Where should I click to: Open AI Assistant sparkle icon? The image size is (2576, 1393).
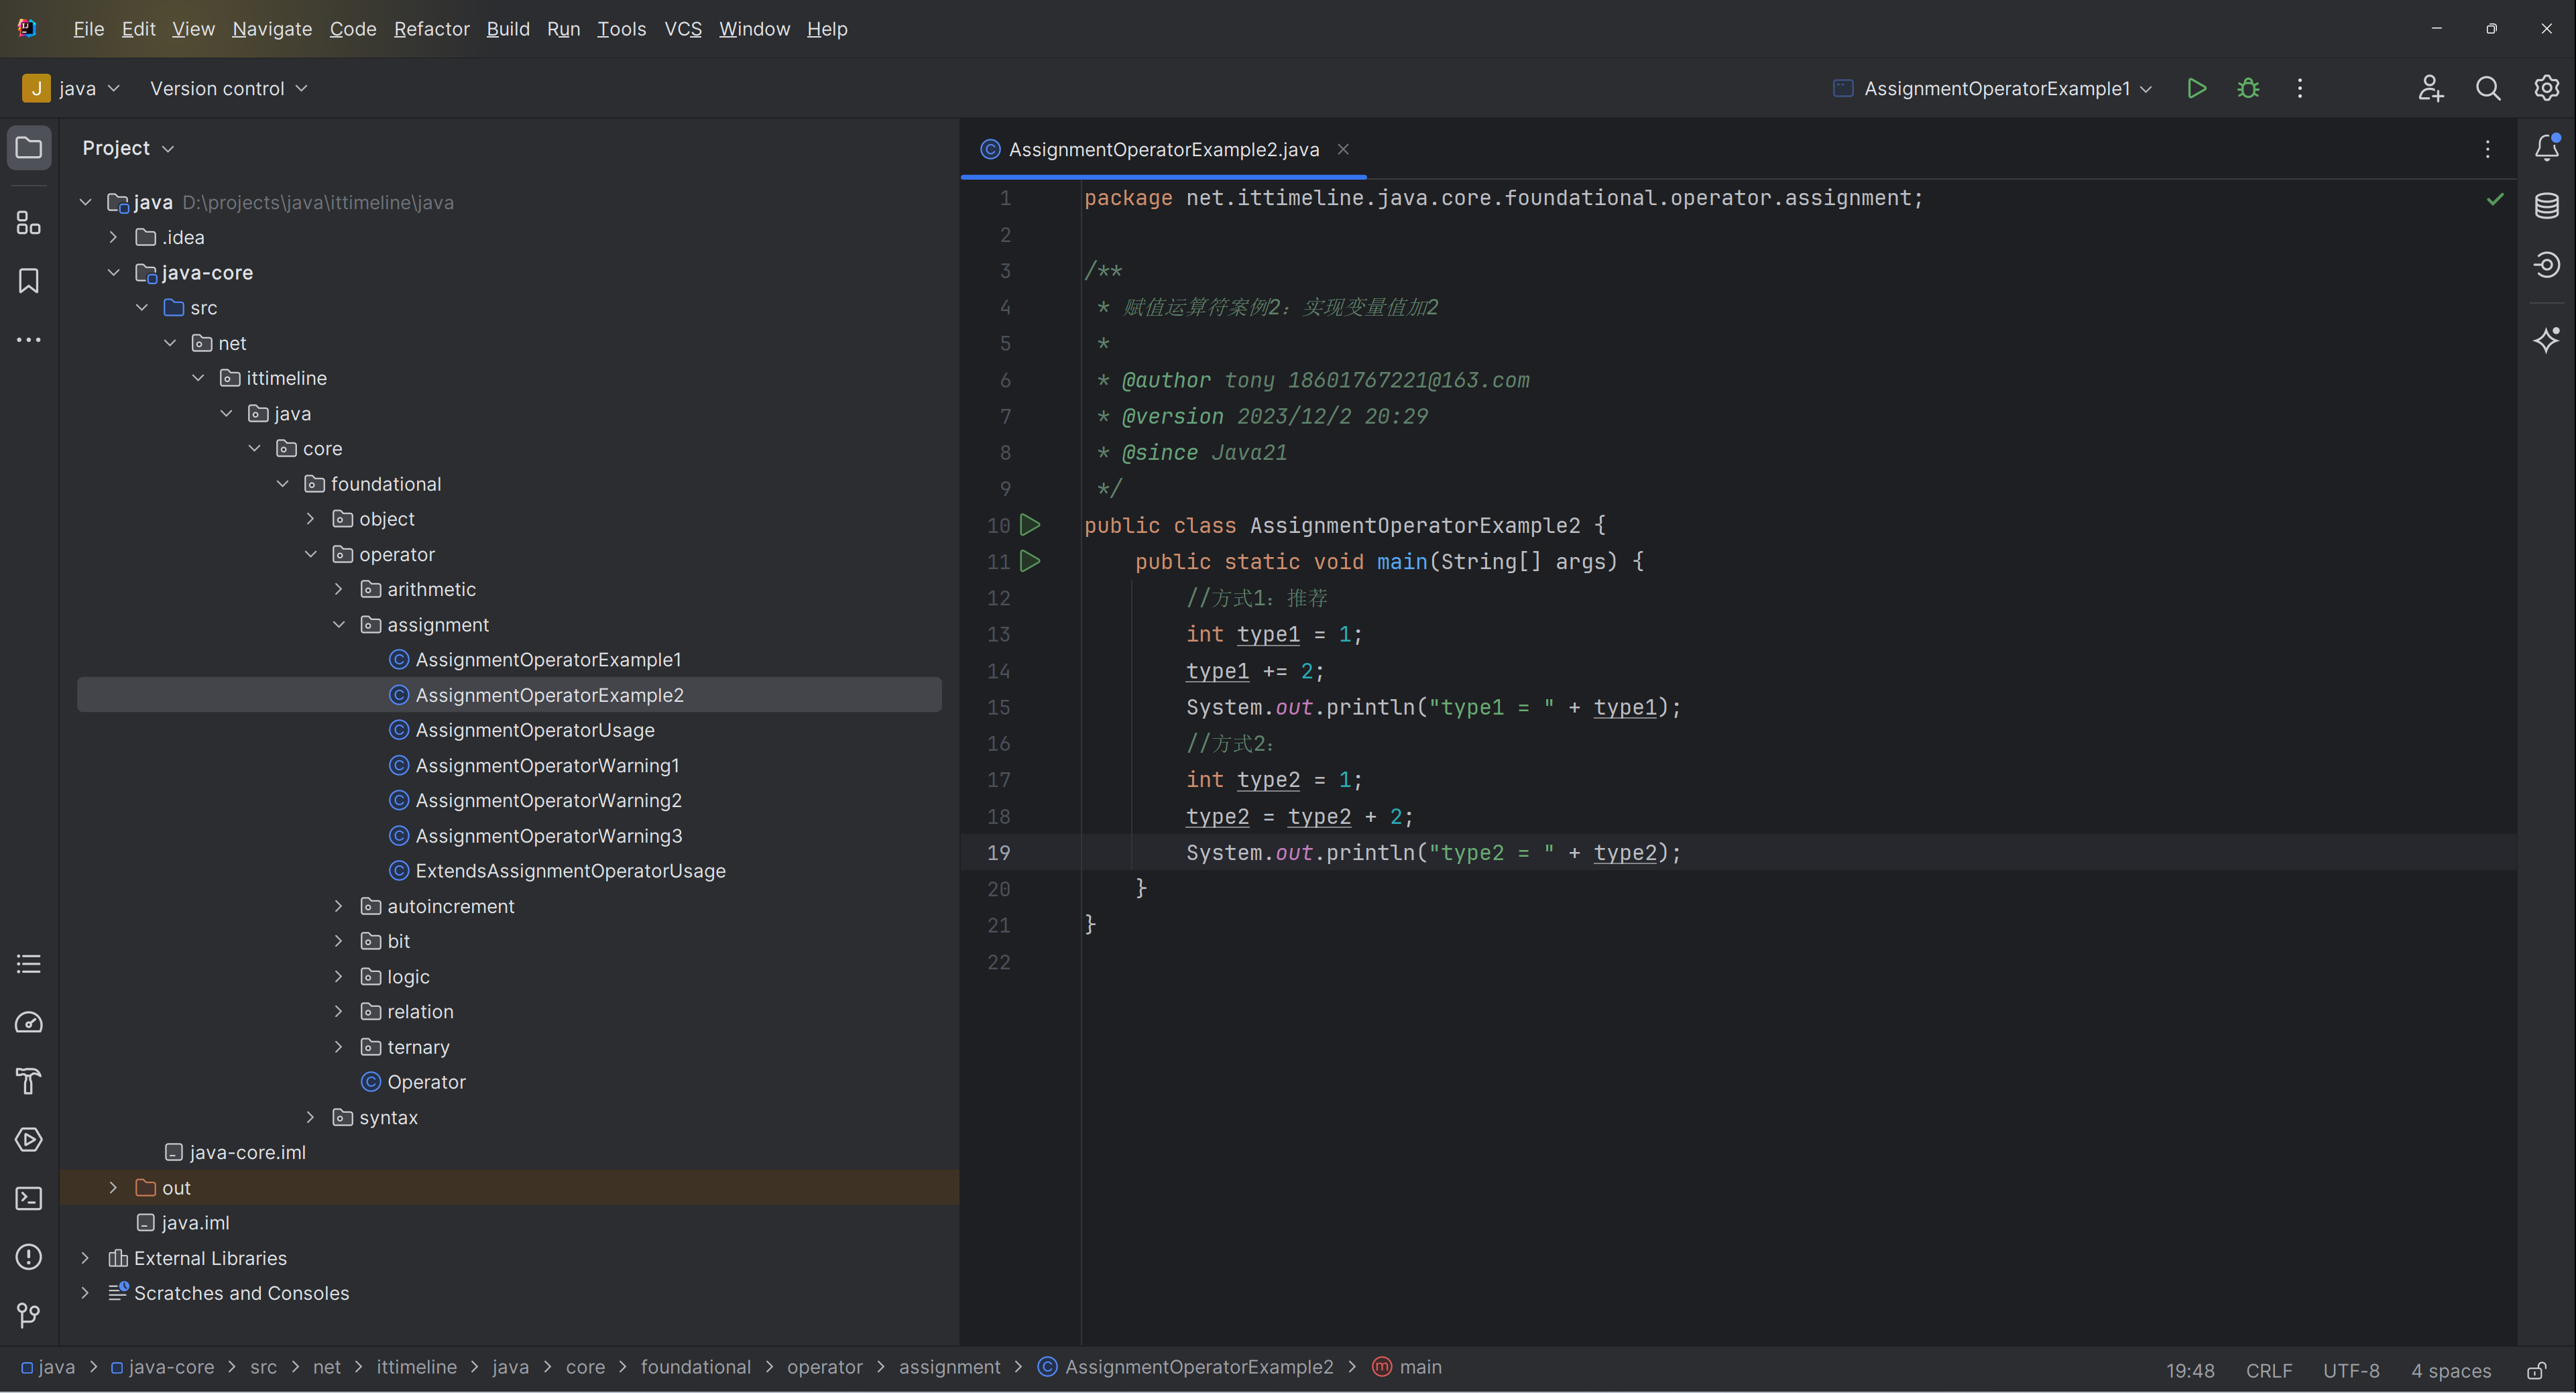point(2547,339)
